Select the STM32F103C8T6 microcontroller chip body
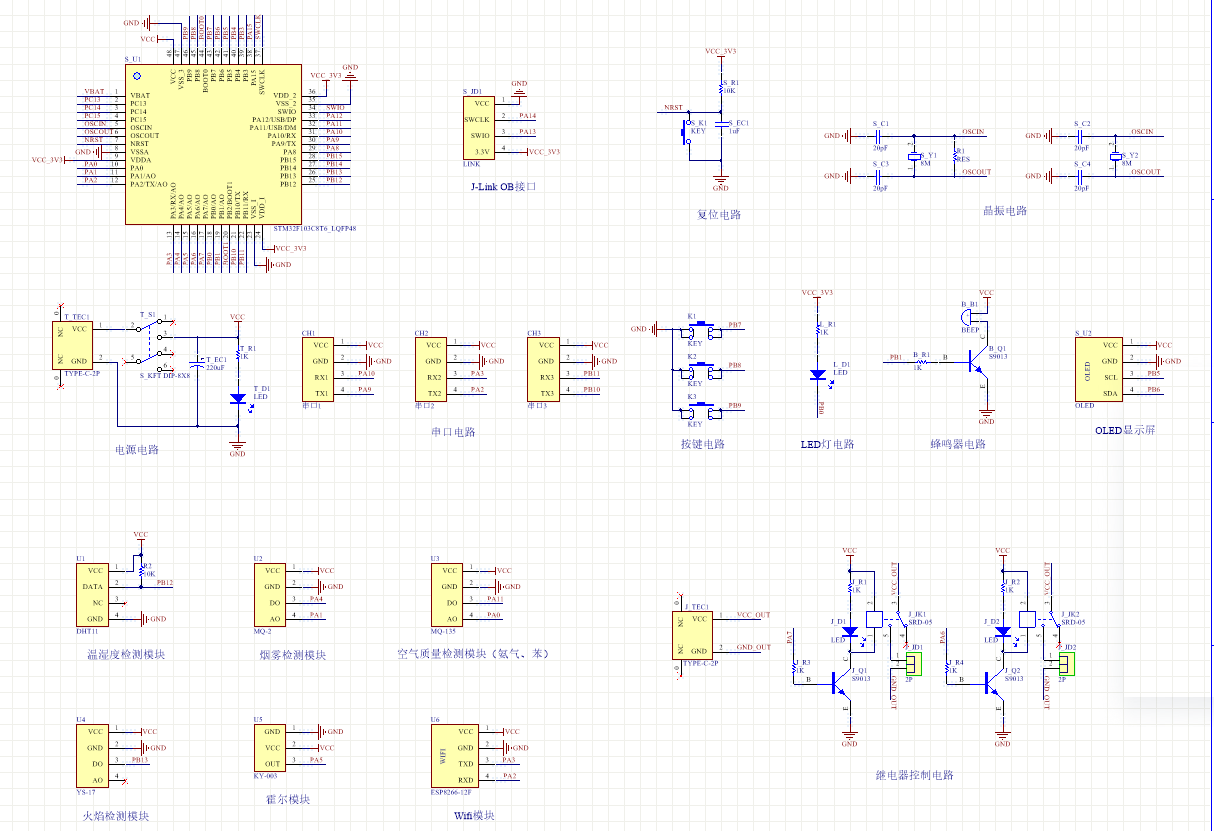The width and height of the screenshot is (1214, 831). point(212,144)
